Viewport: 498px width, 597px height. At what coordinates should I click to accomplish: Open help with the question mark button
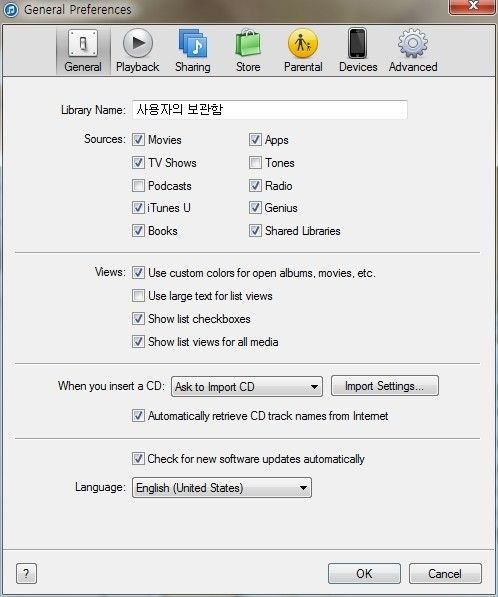coord(26,573)
